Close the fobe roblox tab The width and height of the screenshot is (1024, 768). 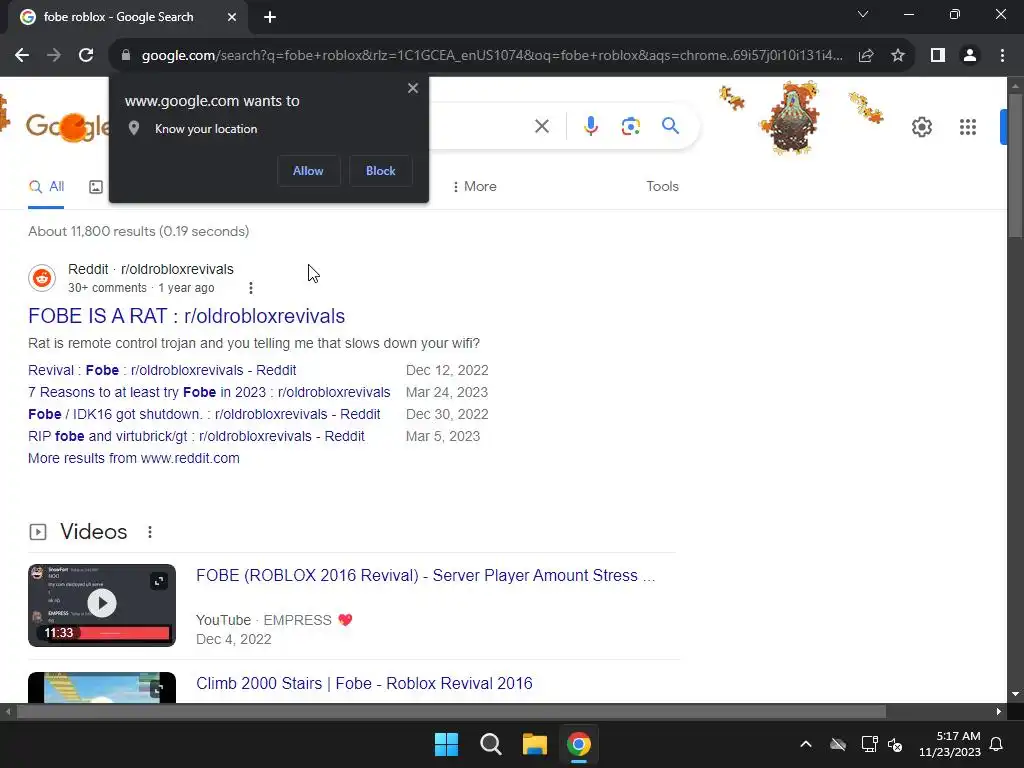232,17
